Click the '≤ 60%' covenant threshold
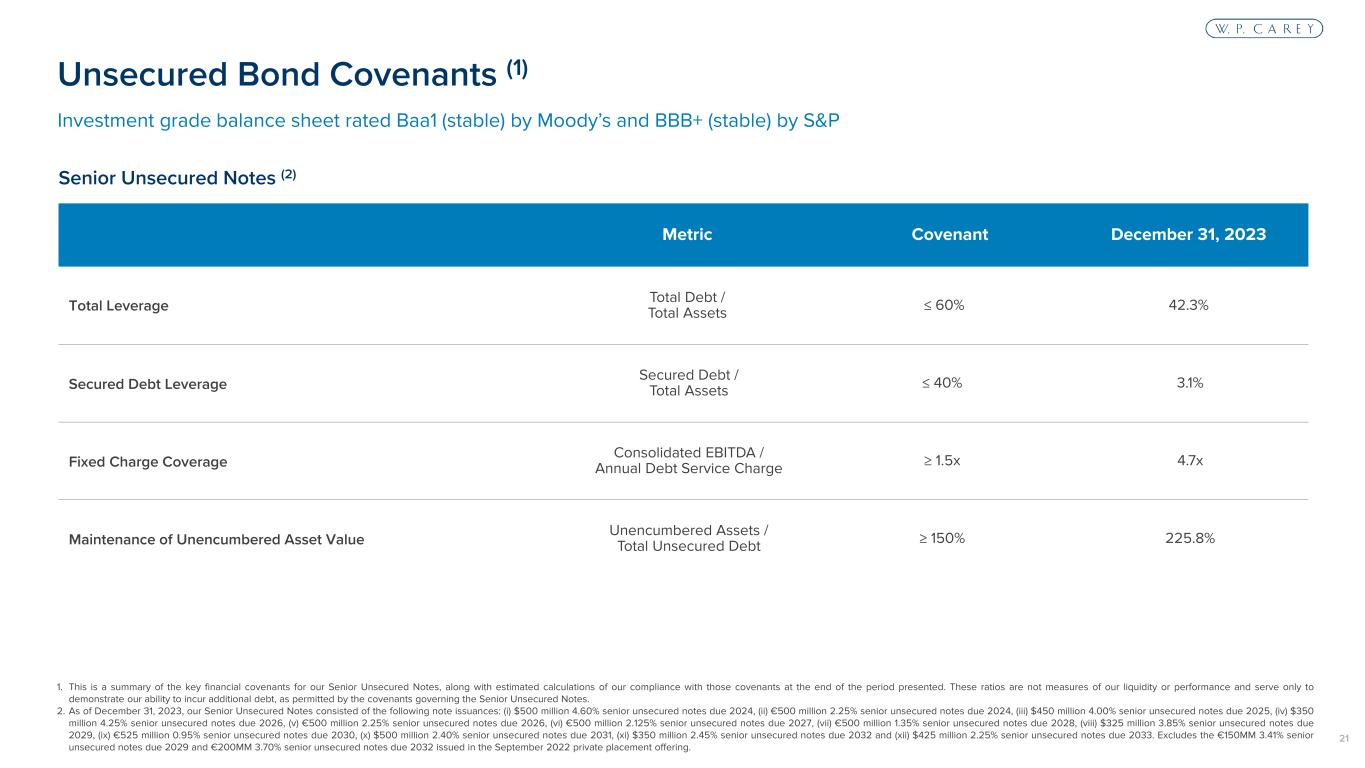 pyautogui.click(x=942, y=305)
